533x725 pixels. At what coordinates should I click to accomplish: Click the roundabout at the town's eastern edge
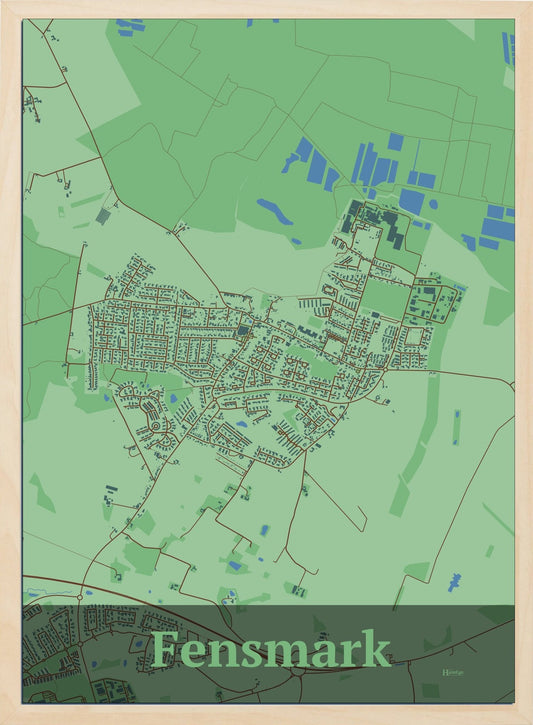(385, 369)
